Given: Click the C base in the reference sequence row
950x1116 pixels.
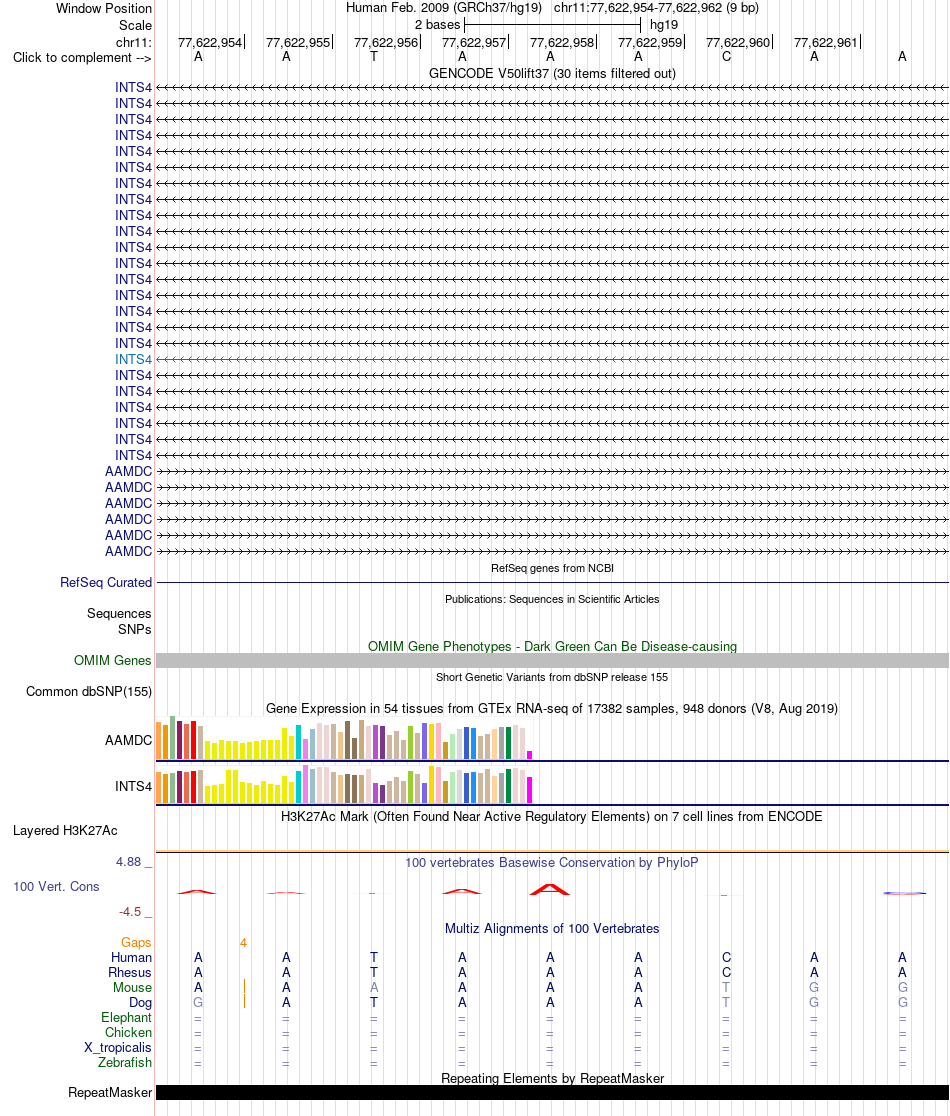Looking at the screenshot, I should coord(727,57).
